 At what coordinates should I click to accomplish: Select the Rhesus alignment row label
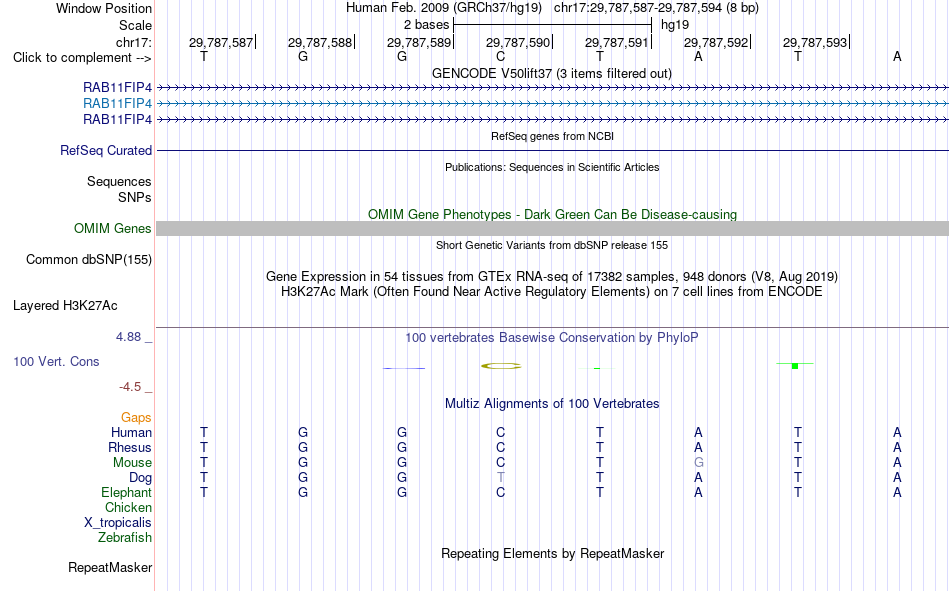point(130,447)
